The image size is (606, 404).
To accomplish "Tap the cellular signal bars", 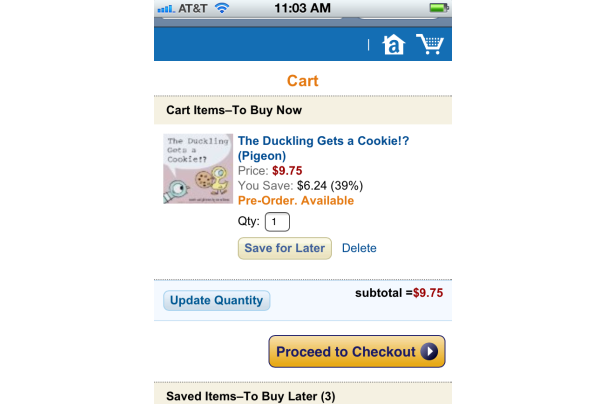I will tap(166, 8).
